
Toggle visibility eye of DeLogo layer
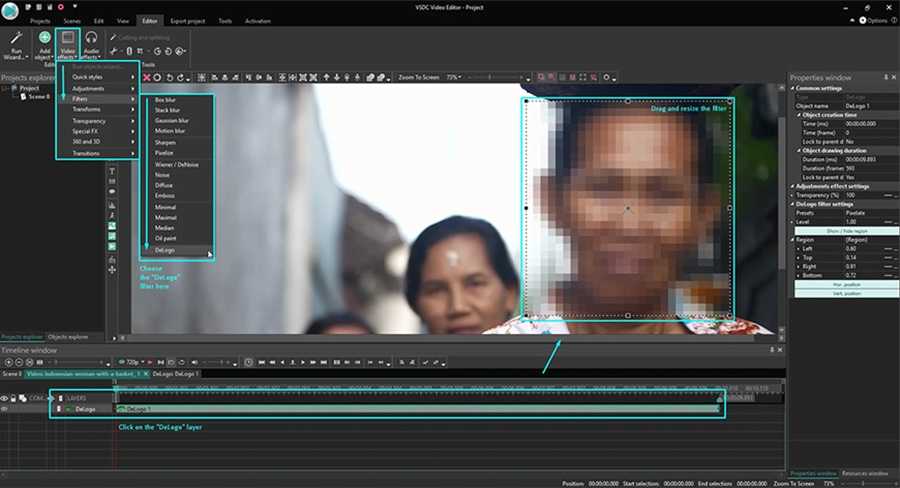[x=5, y=409]
